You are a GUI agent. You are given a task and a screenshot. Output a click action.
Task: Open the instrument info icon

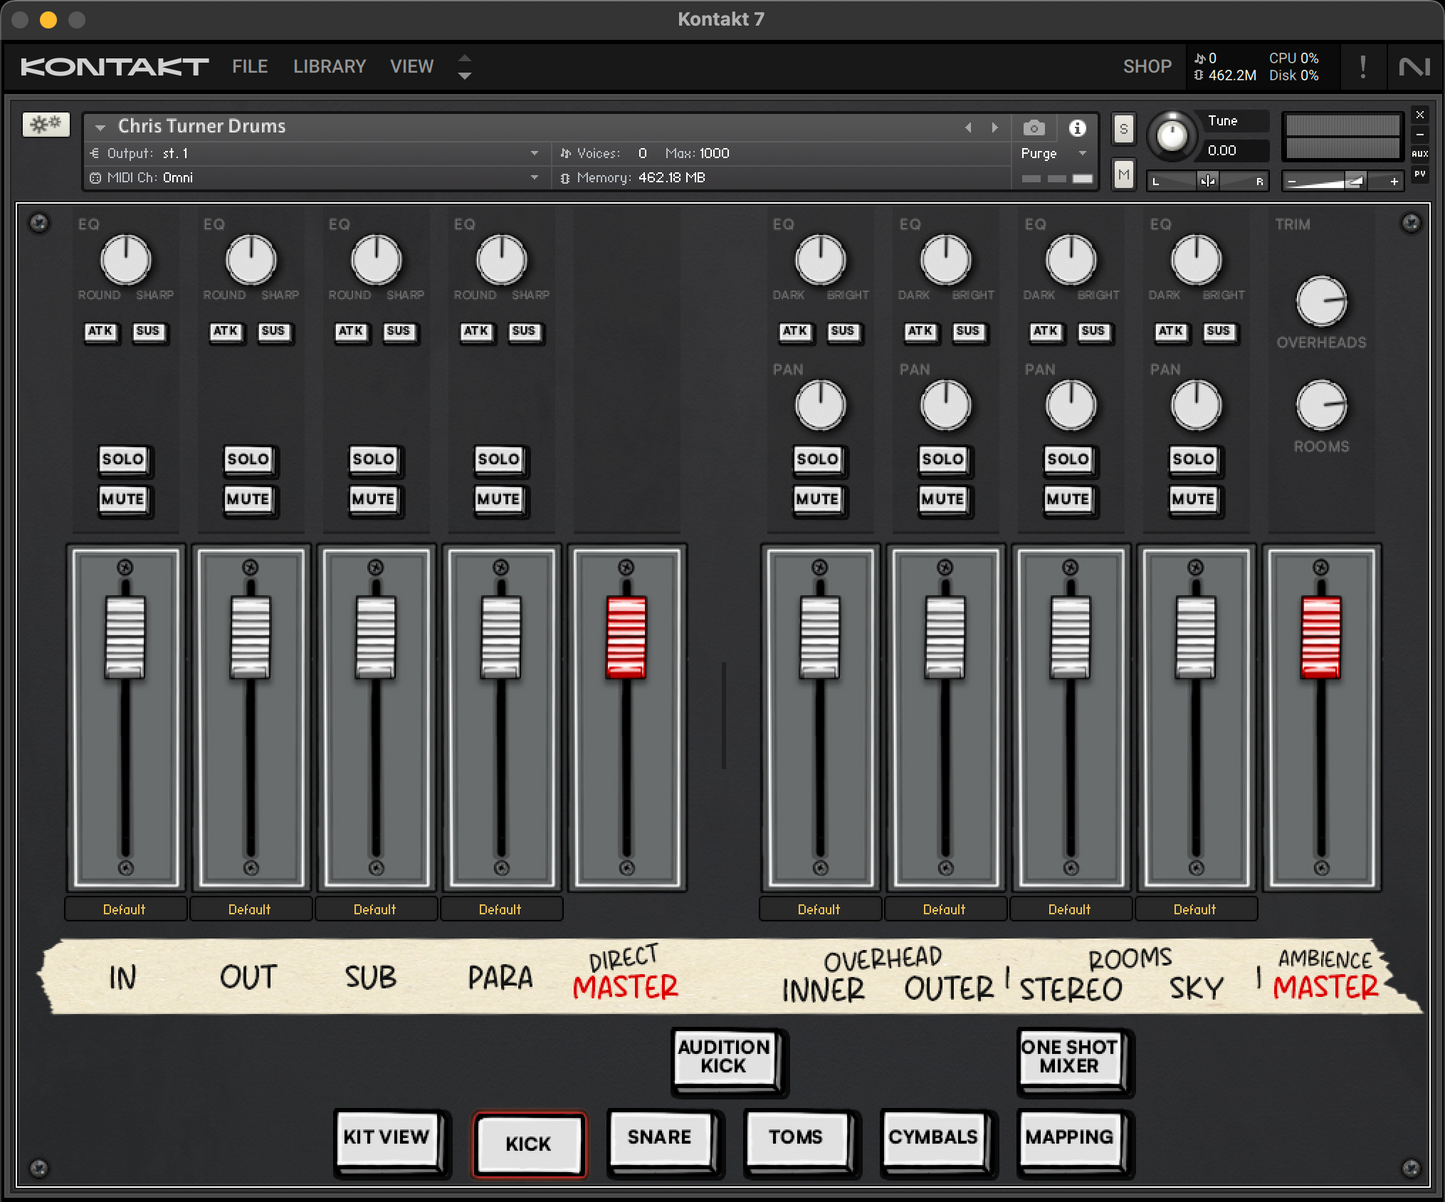(x=1077, y=128)
